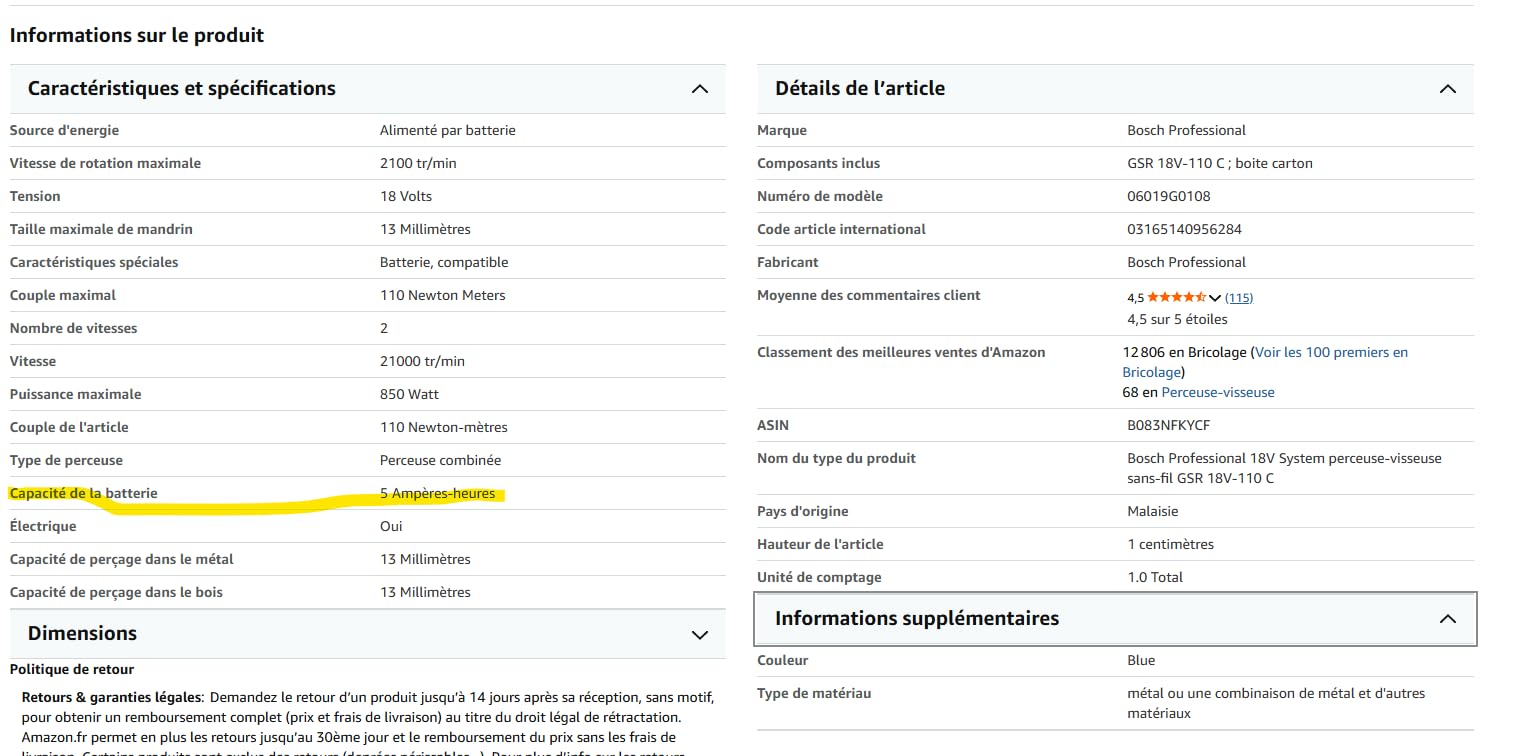Click the Fabricant row label

788,263
